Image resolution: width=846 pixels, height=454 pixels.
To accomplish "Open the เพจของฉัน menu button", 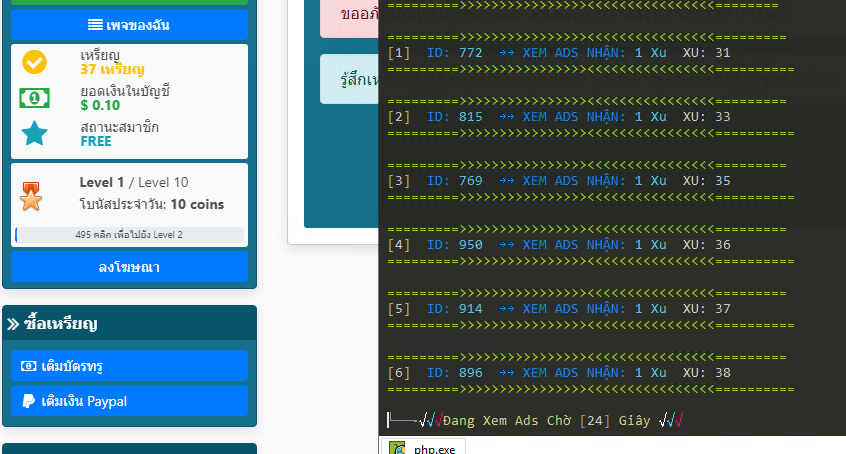I will pos(129,25).
